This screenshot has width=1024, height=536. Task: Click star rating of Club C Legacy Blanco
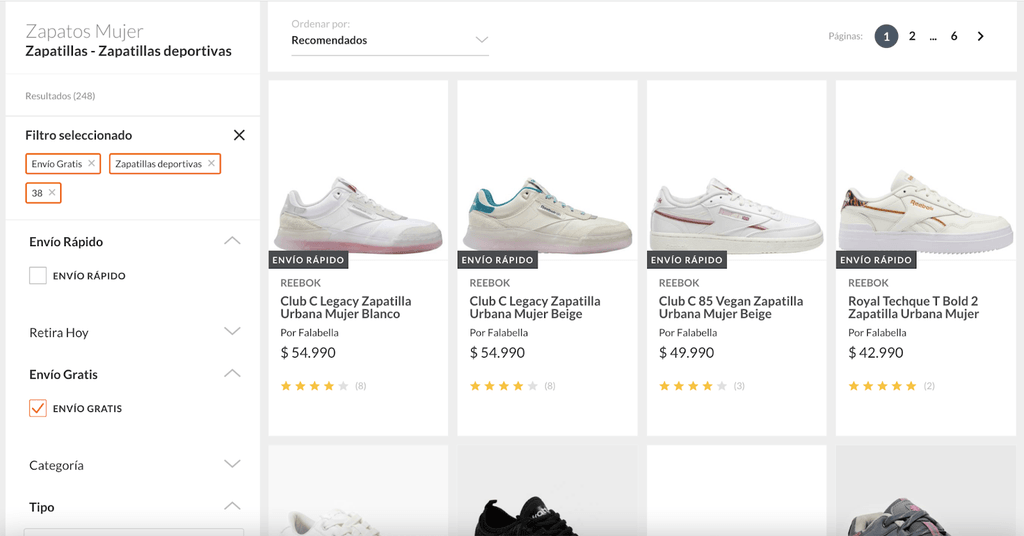314,386
